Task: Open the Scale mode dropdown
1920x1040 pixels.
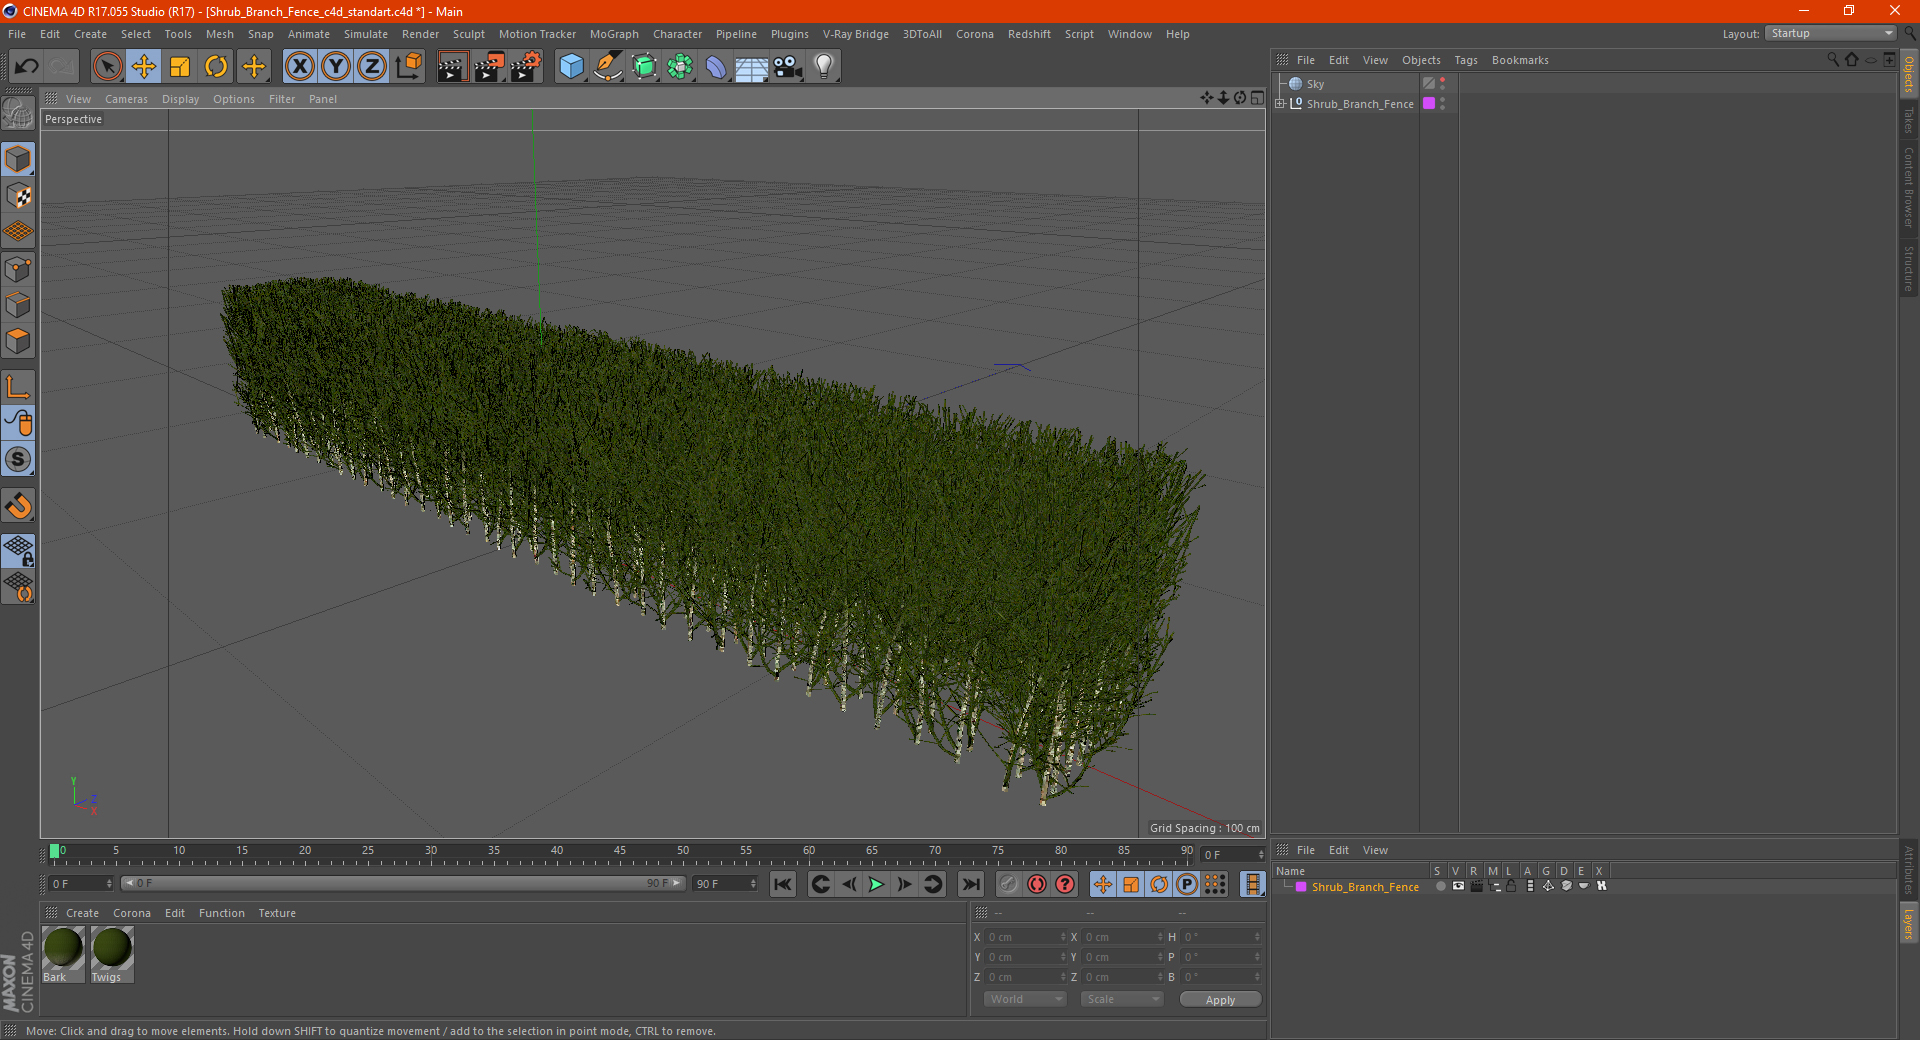Action: [x=1122, y=999]
